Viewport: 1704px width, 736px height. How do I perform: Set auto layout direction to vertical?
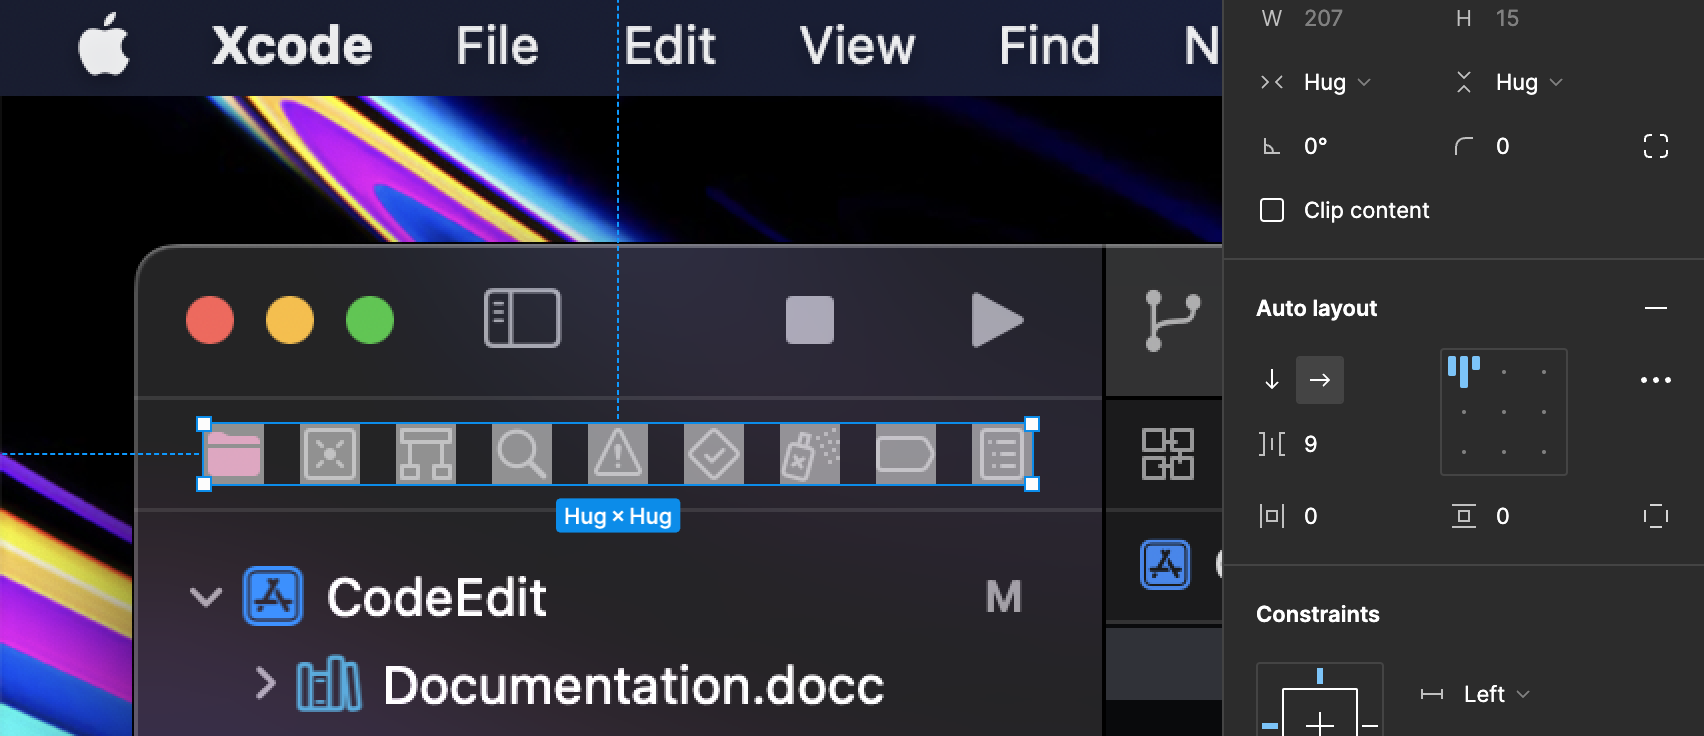(1272, 380)
